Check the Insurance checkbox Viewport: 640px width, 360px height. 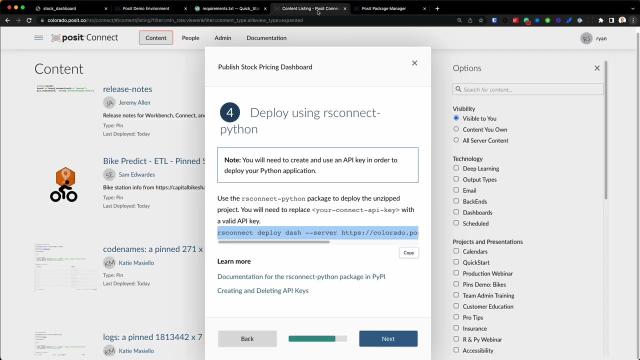(x=456, y=328)
